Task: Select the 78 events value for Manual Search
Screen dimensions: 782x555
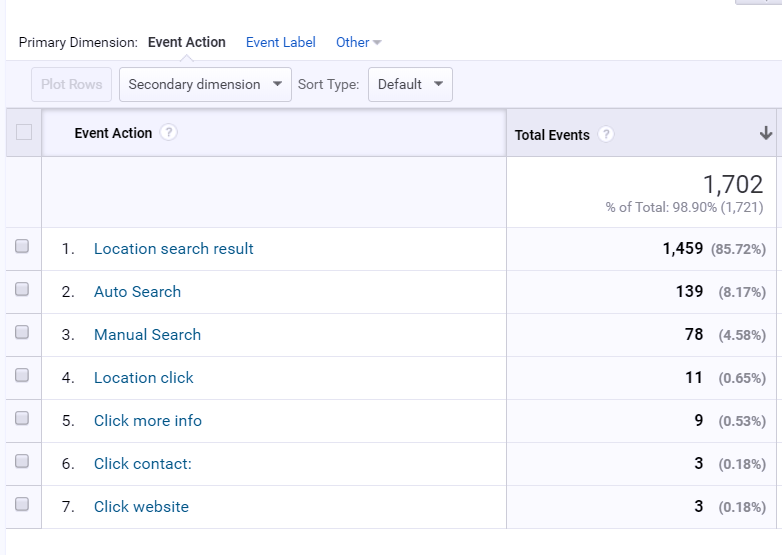Action: pos(694,334)
